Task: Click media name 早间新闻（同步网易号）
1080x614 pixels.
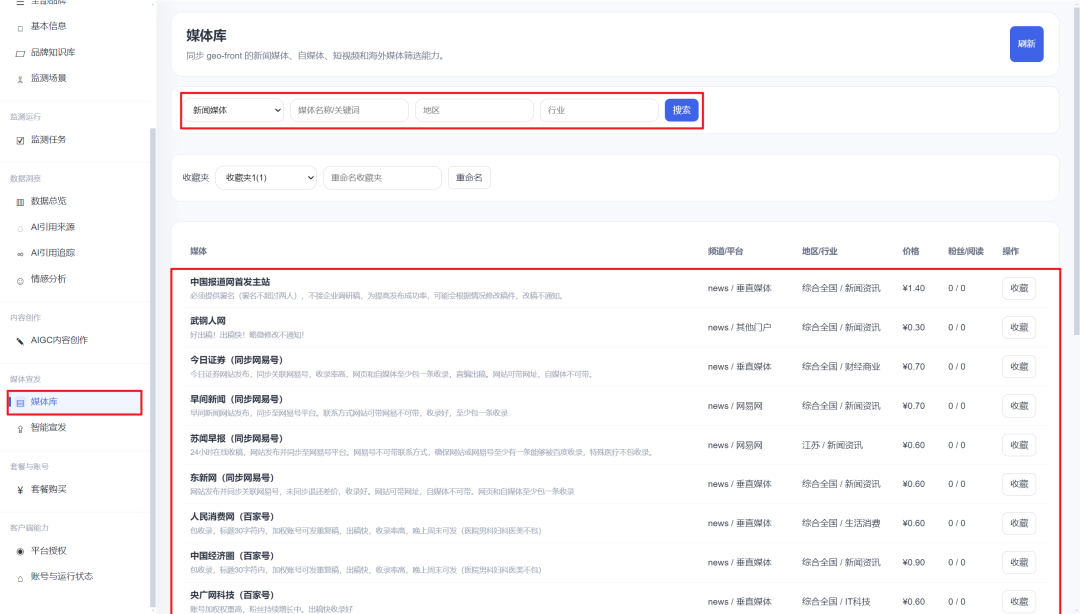Action: (x=236, y=399)
